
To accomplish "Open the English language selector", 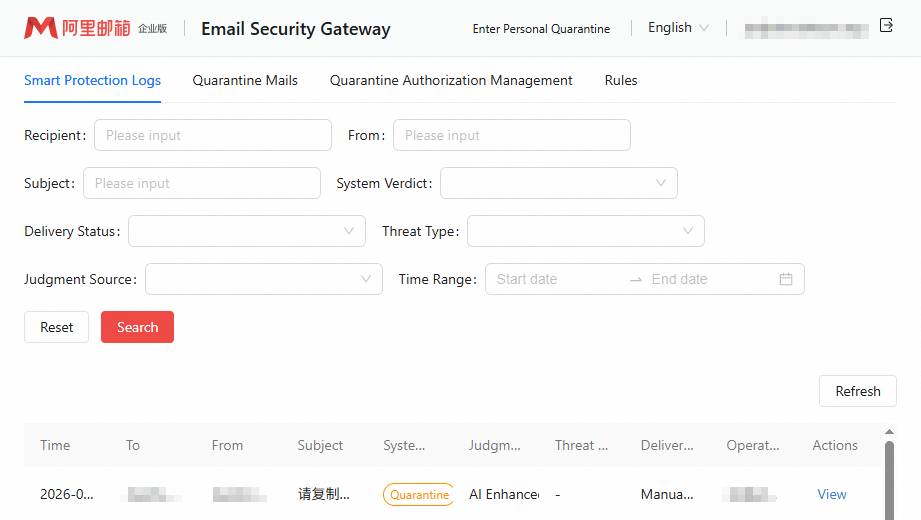I will 678,28.
